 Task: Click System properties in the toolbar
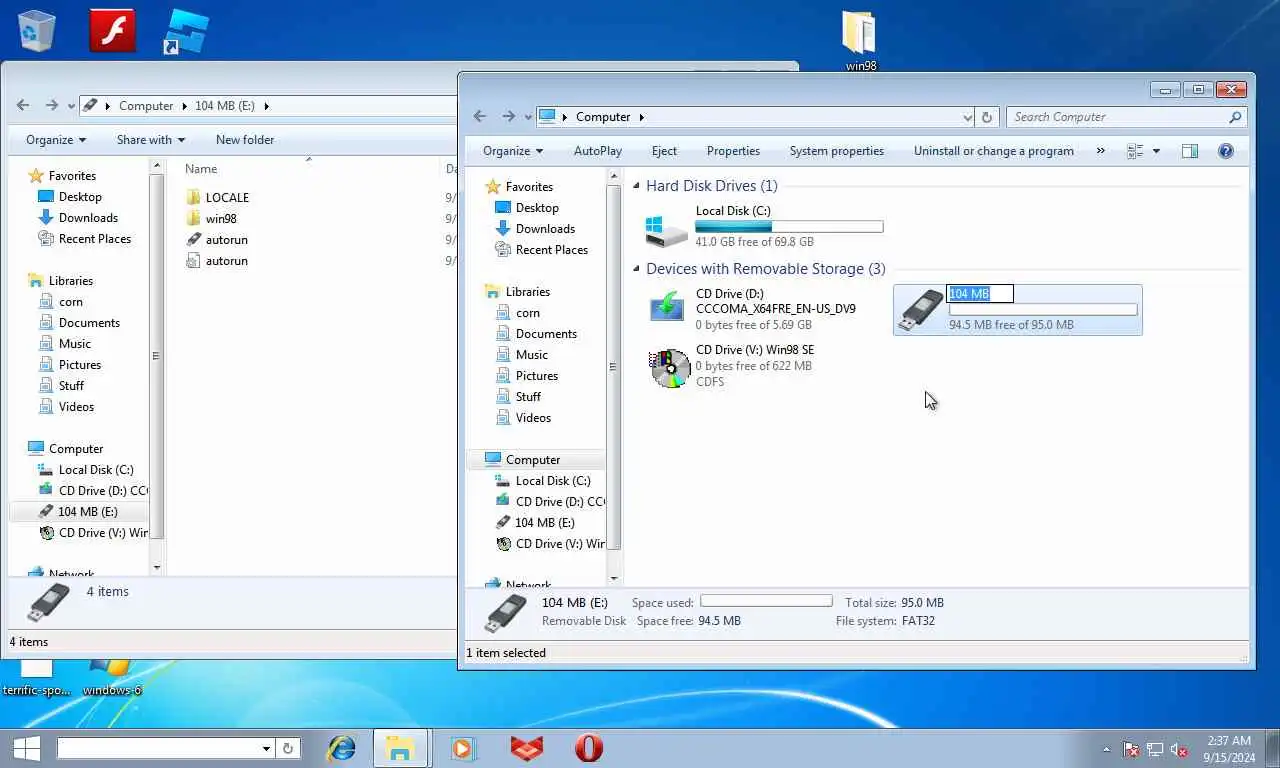coord(837,151)
